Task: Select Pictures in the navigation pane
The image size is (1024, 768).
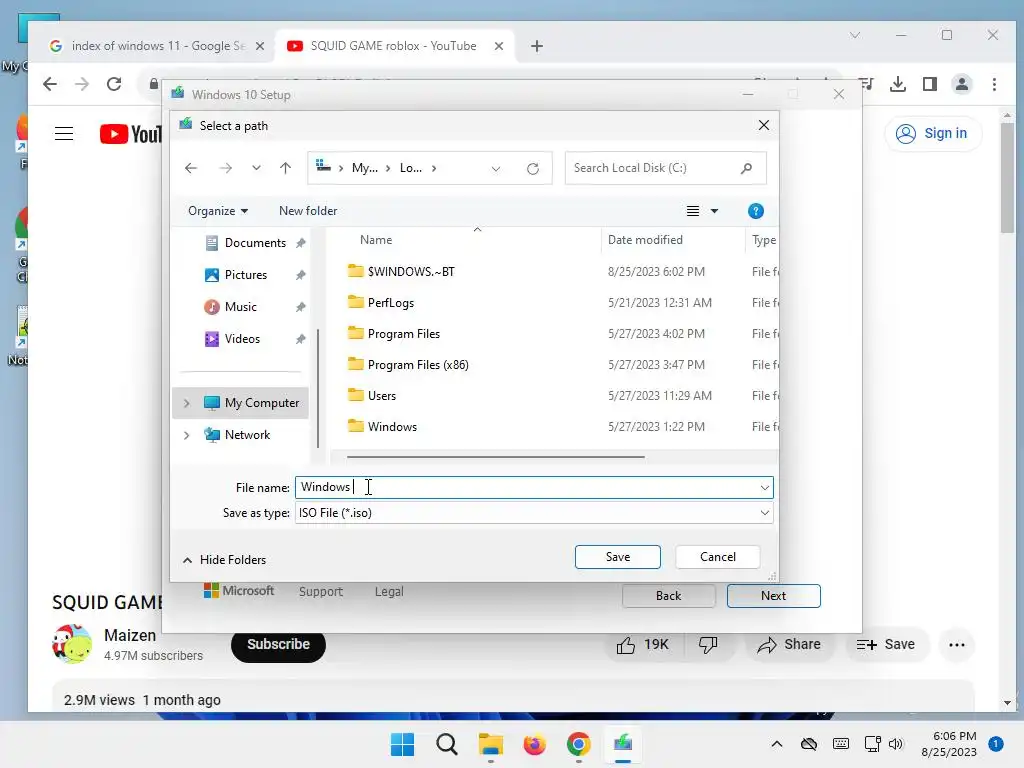Action: coord(246,275)
